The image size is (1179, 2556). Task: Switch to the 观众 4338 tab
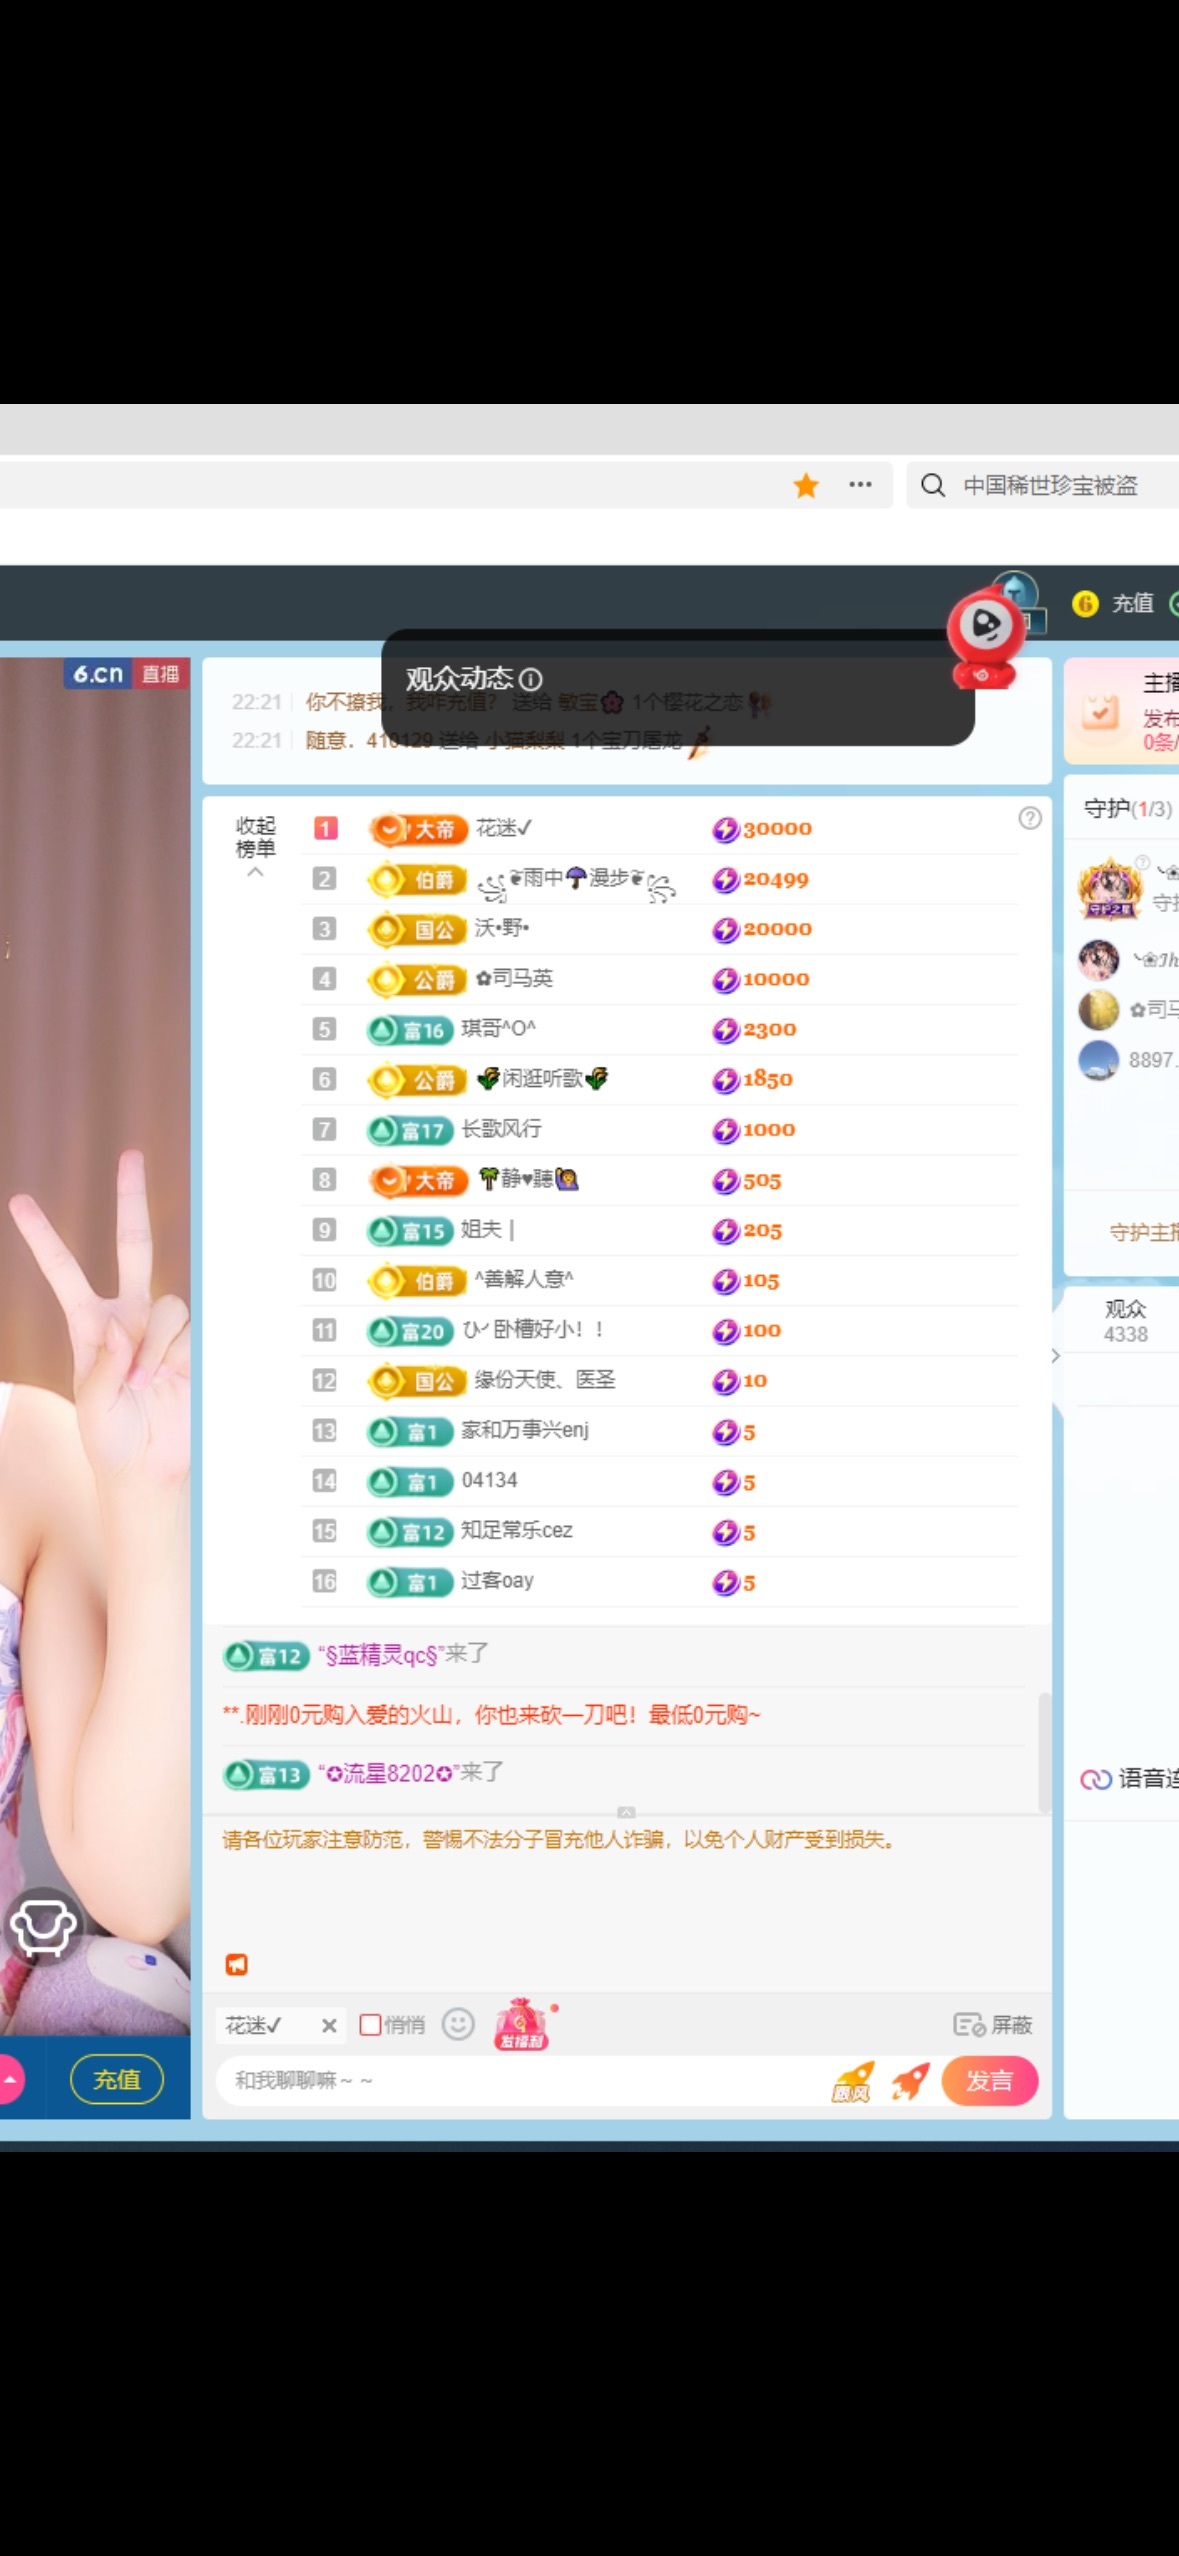point(1125,1320)
